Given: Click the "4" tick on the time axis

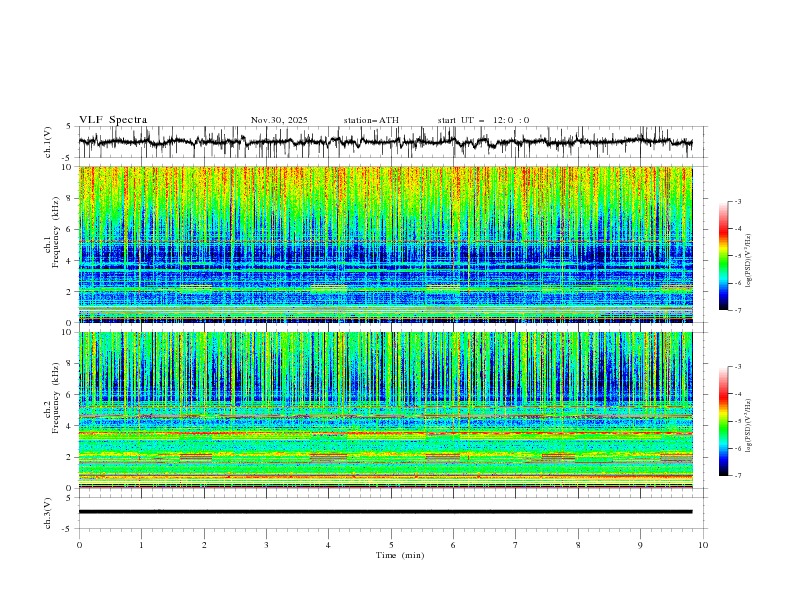Looking at the screenshot, I should click(328, 545).
